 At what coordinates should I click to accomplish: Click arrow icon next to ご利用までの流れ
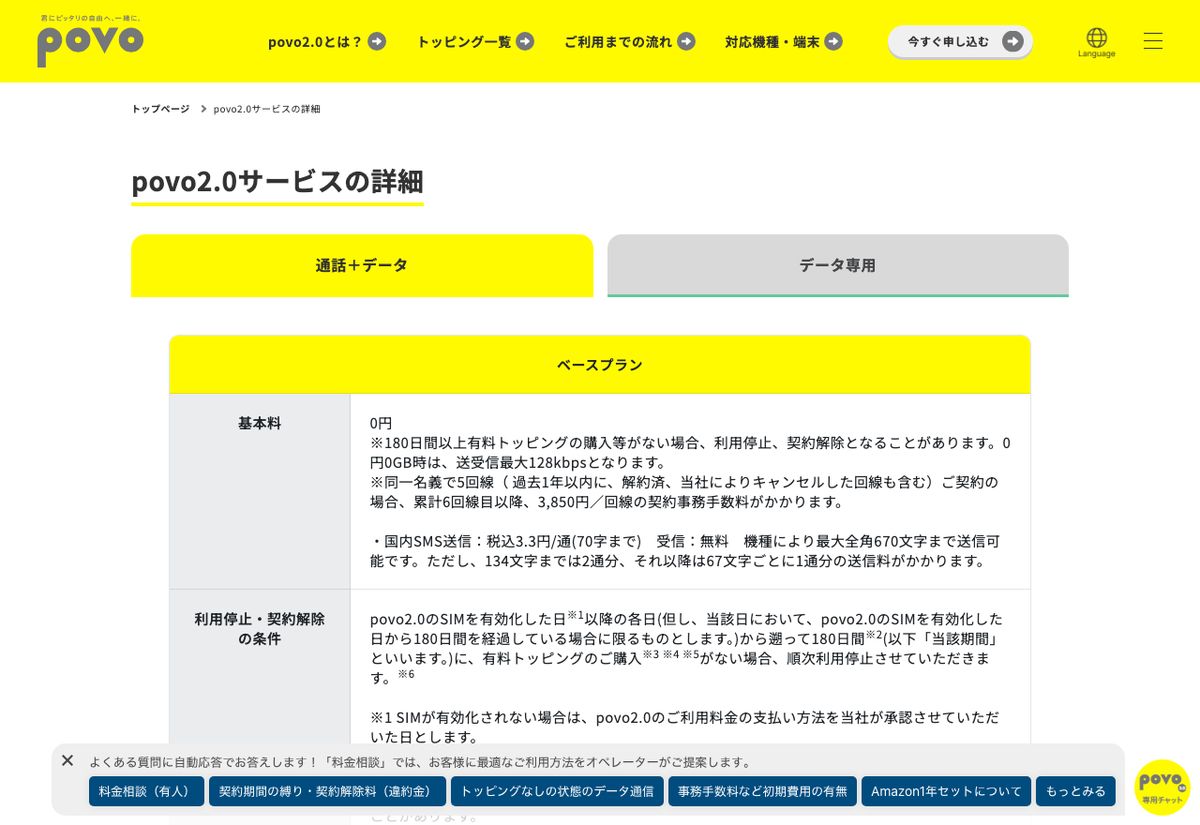click(x=686, y=41)
